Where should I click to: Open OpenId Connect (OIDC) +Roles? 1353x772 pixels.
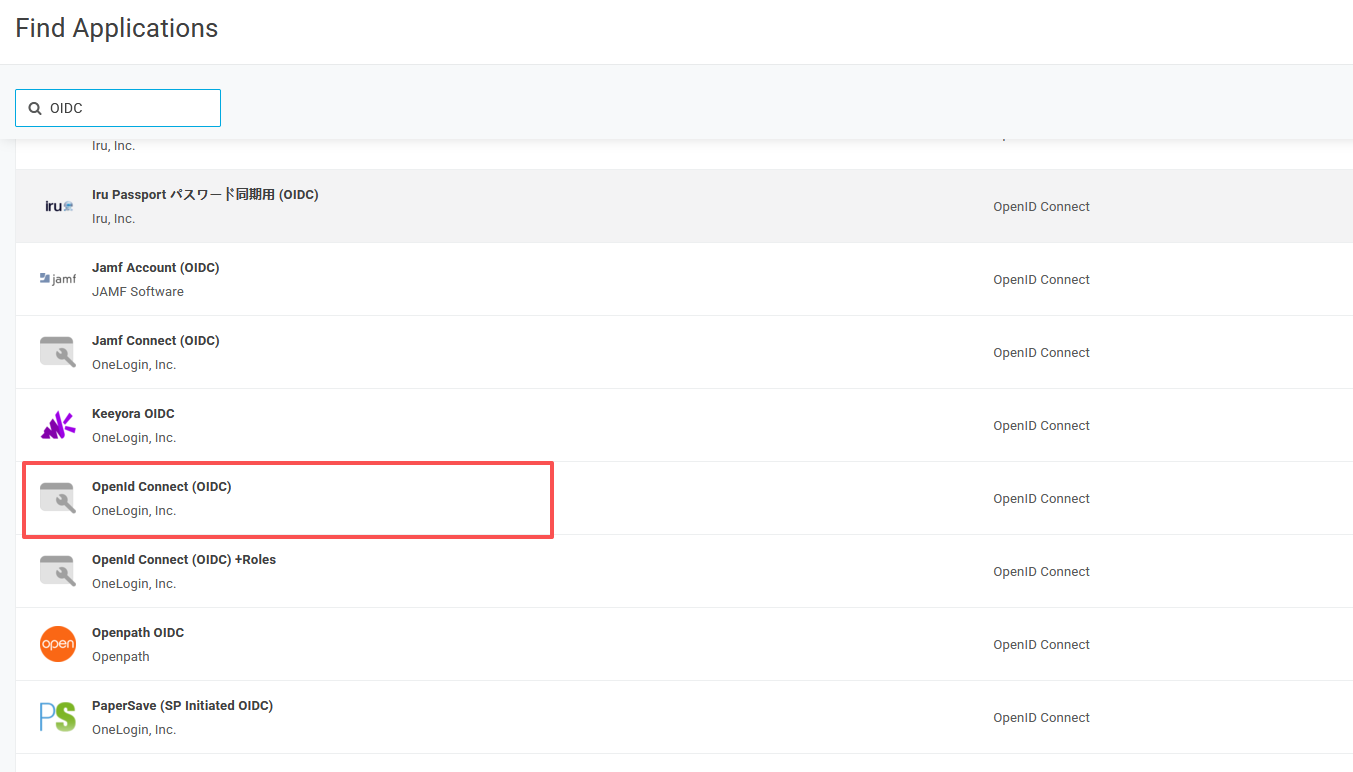coord(184,560)
